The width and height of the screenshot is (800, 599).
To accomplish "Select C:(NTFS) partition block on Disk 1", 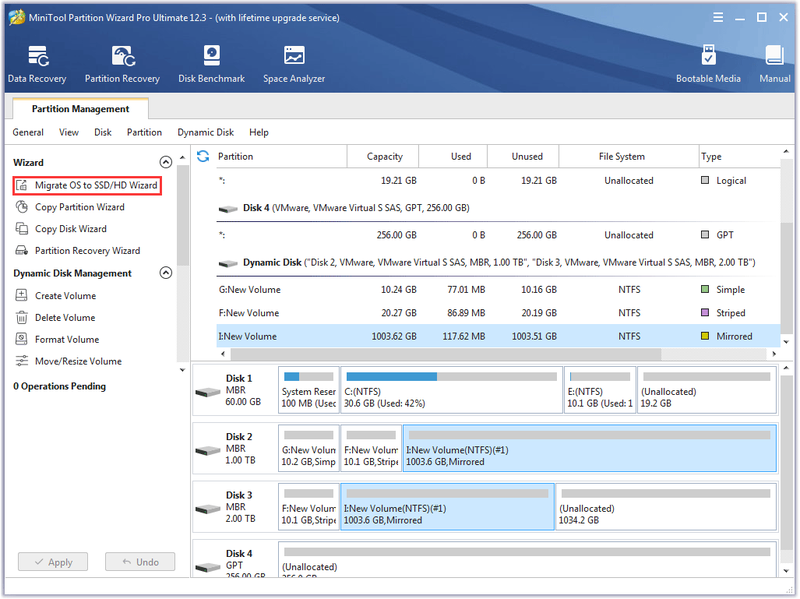I will point(452,390).
